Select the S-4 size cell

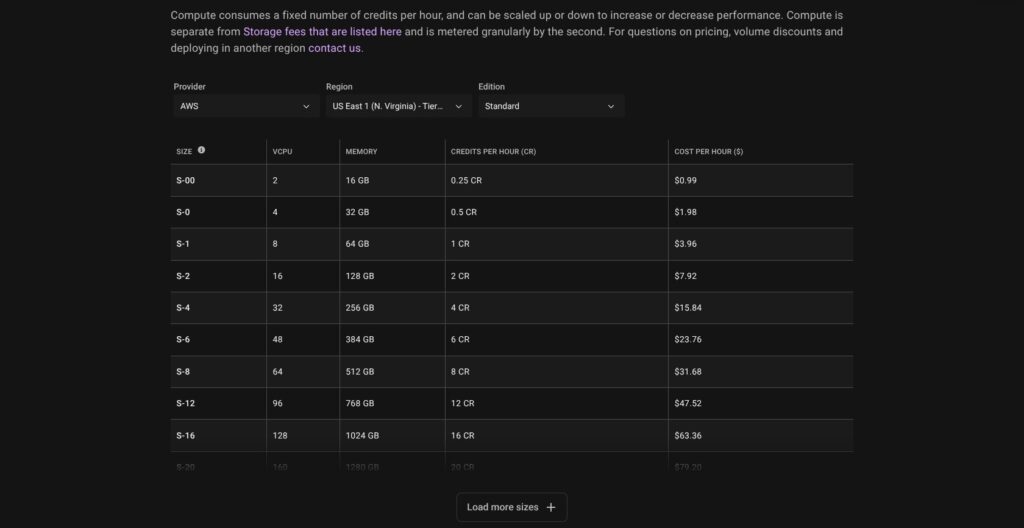click(x=218, y=308)
